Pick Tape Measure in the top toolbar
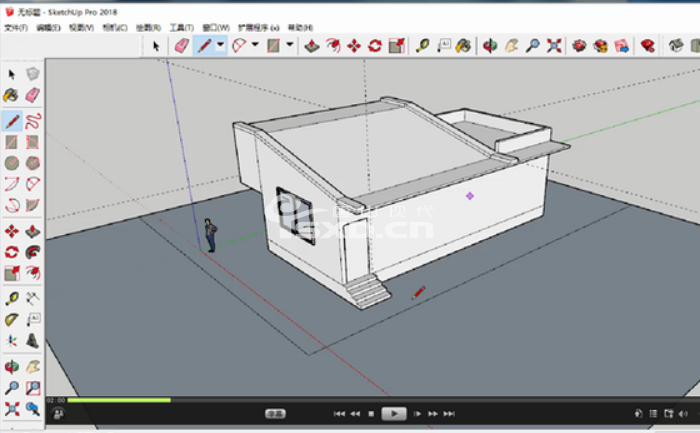This screenshot has width=700, height=433. pyautogui.click(x=422, y=46)
